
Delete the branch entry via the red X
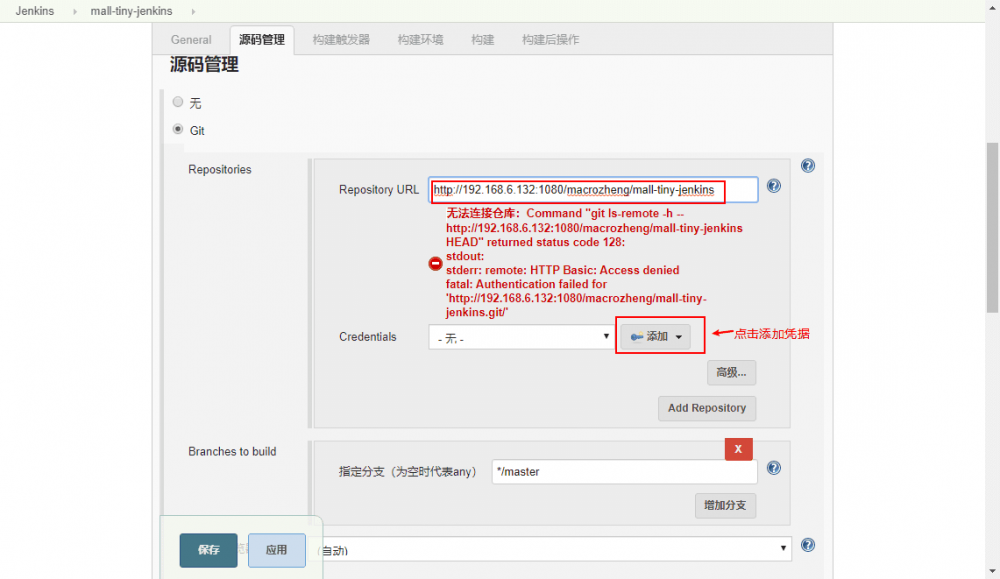738,449
